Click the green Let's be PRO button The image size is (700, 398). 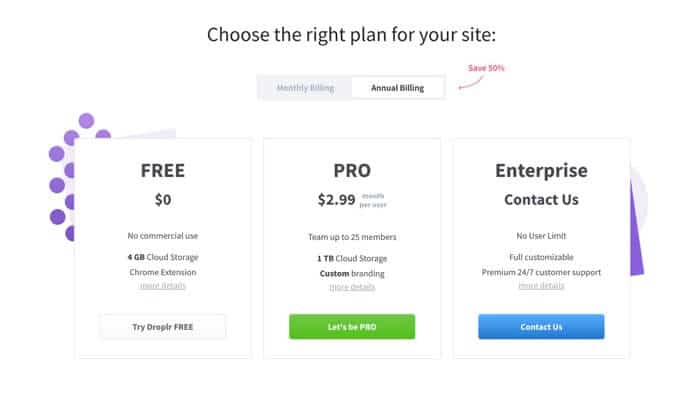352,327
